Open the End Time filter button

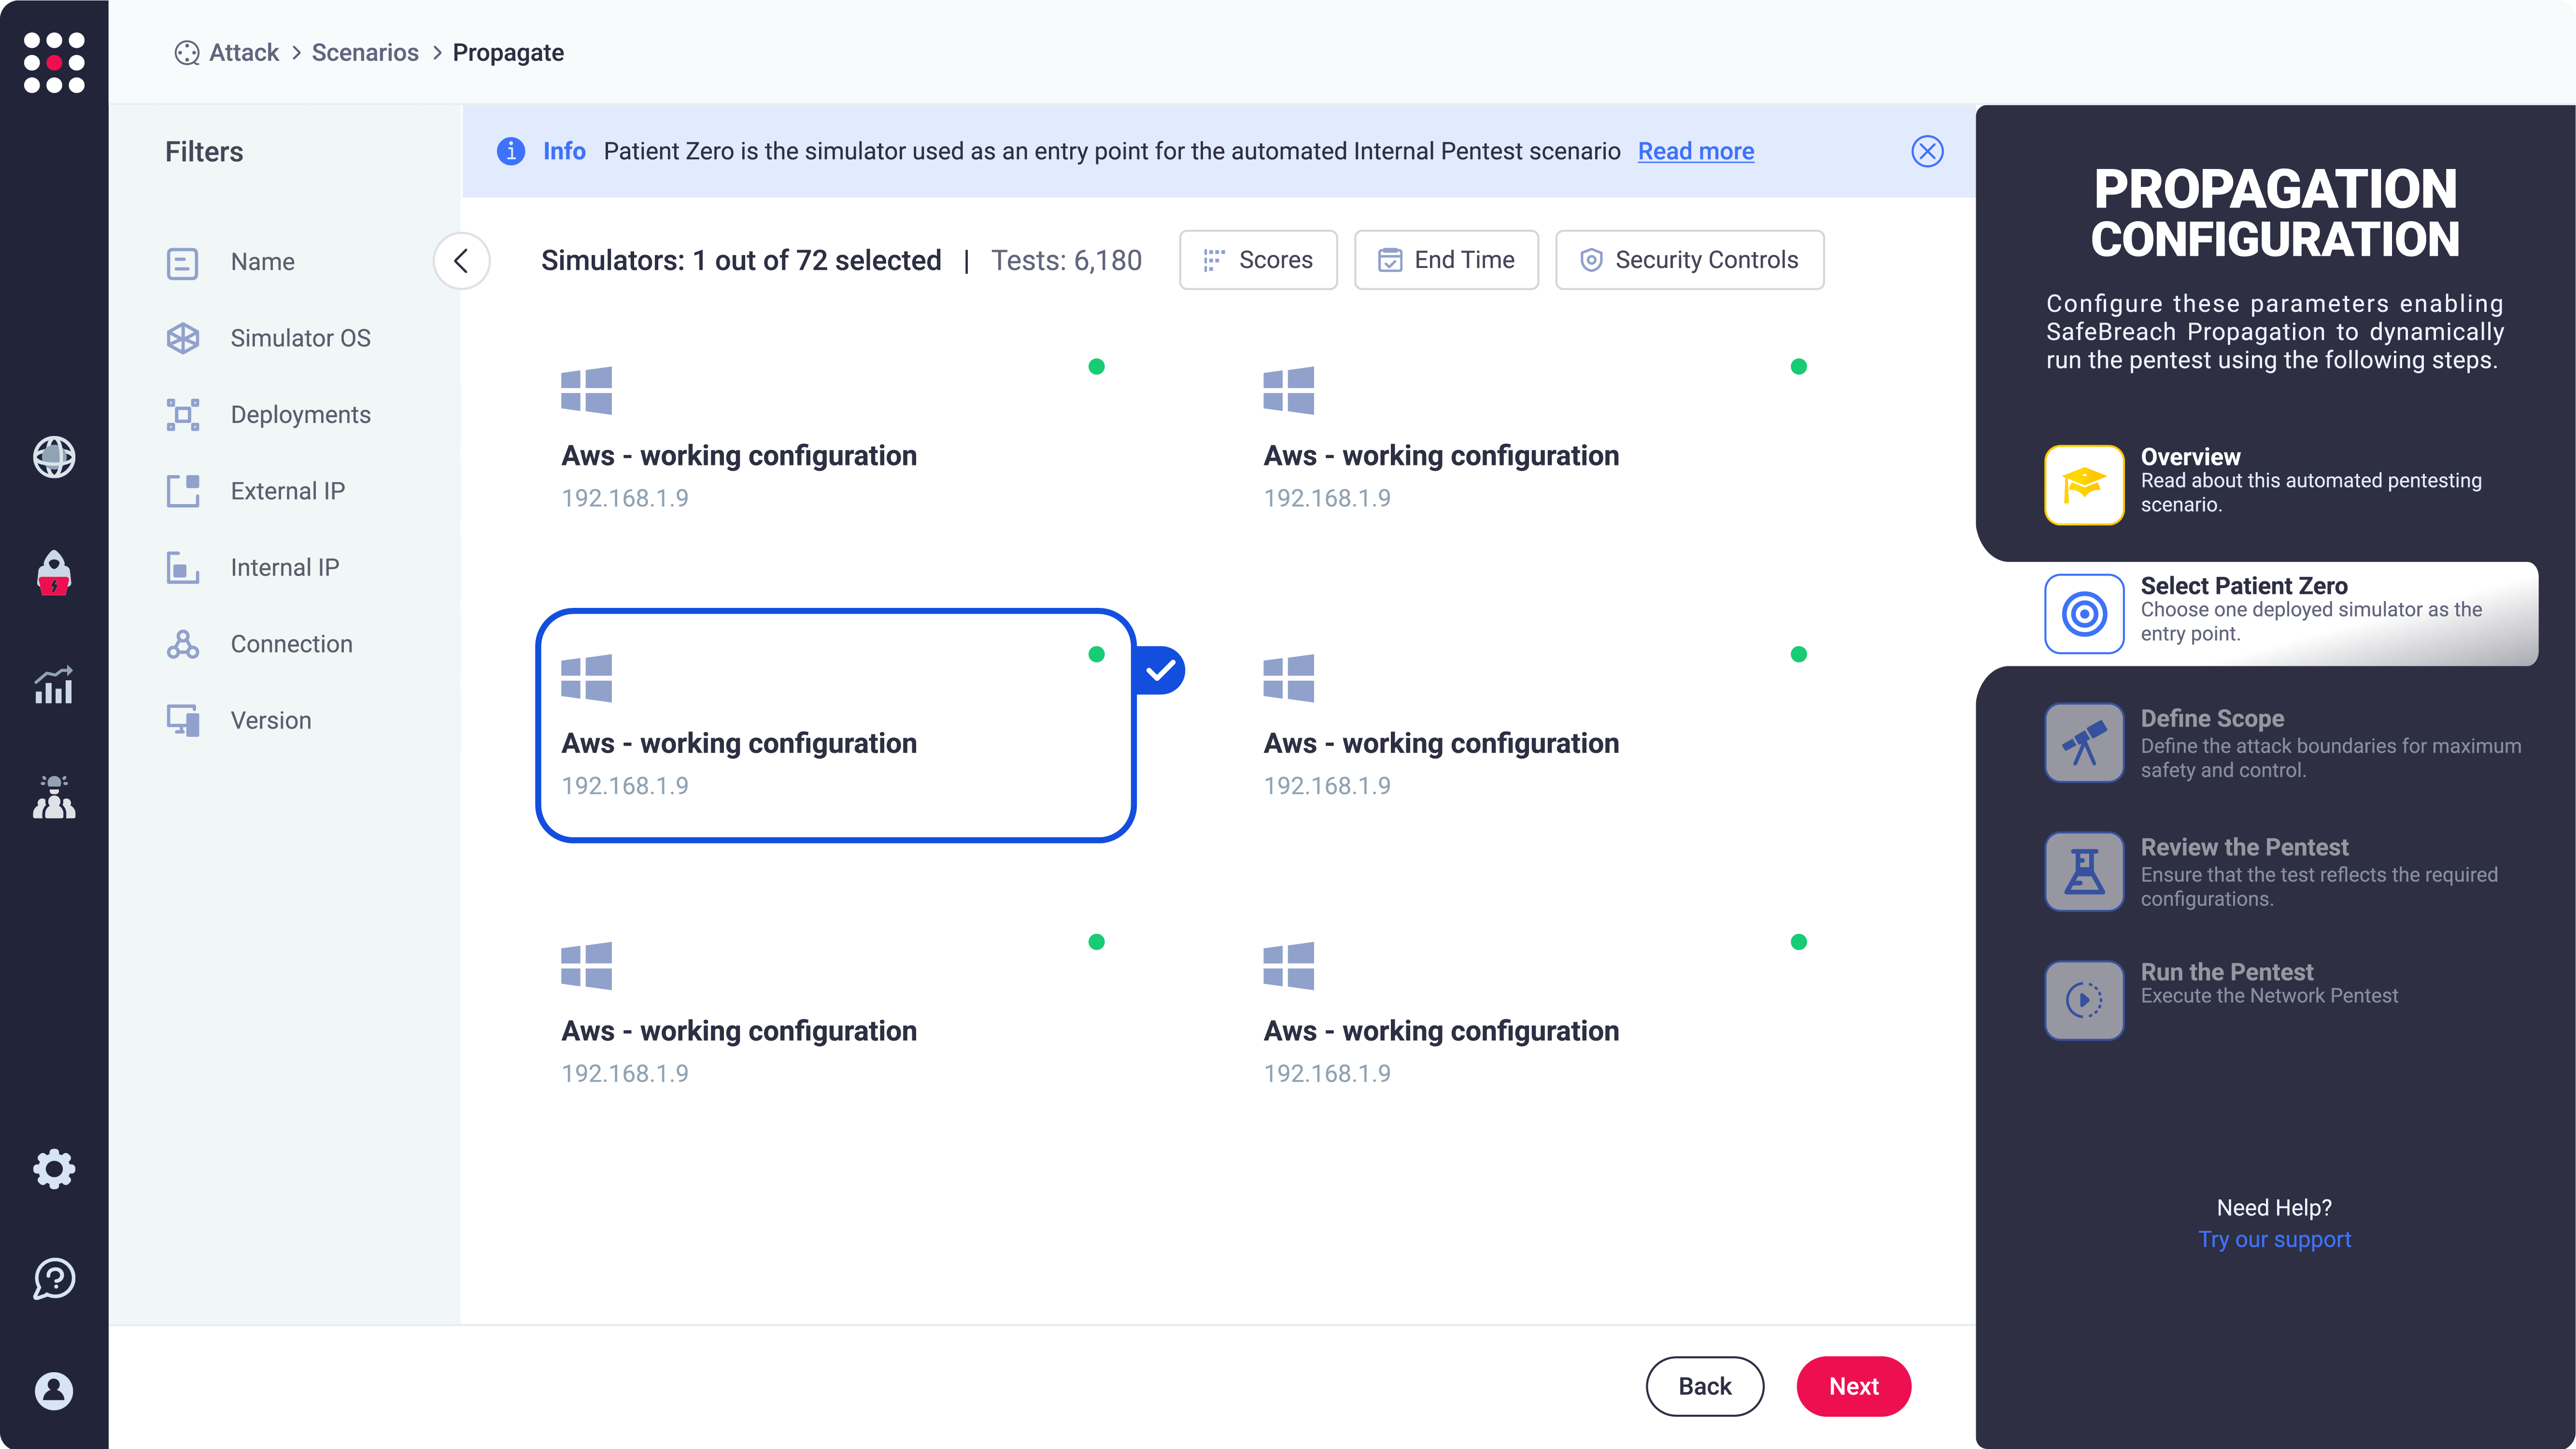click(x=1446, y=260)
